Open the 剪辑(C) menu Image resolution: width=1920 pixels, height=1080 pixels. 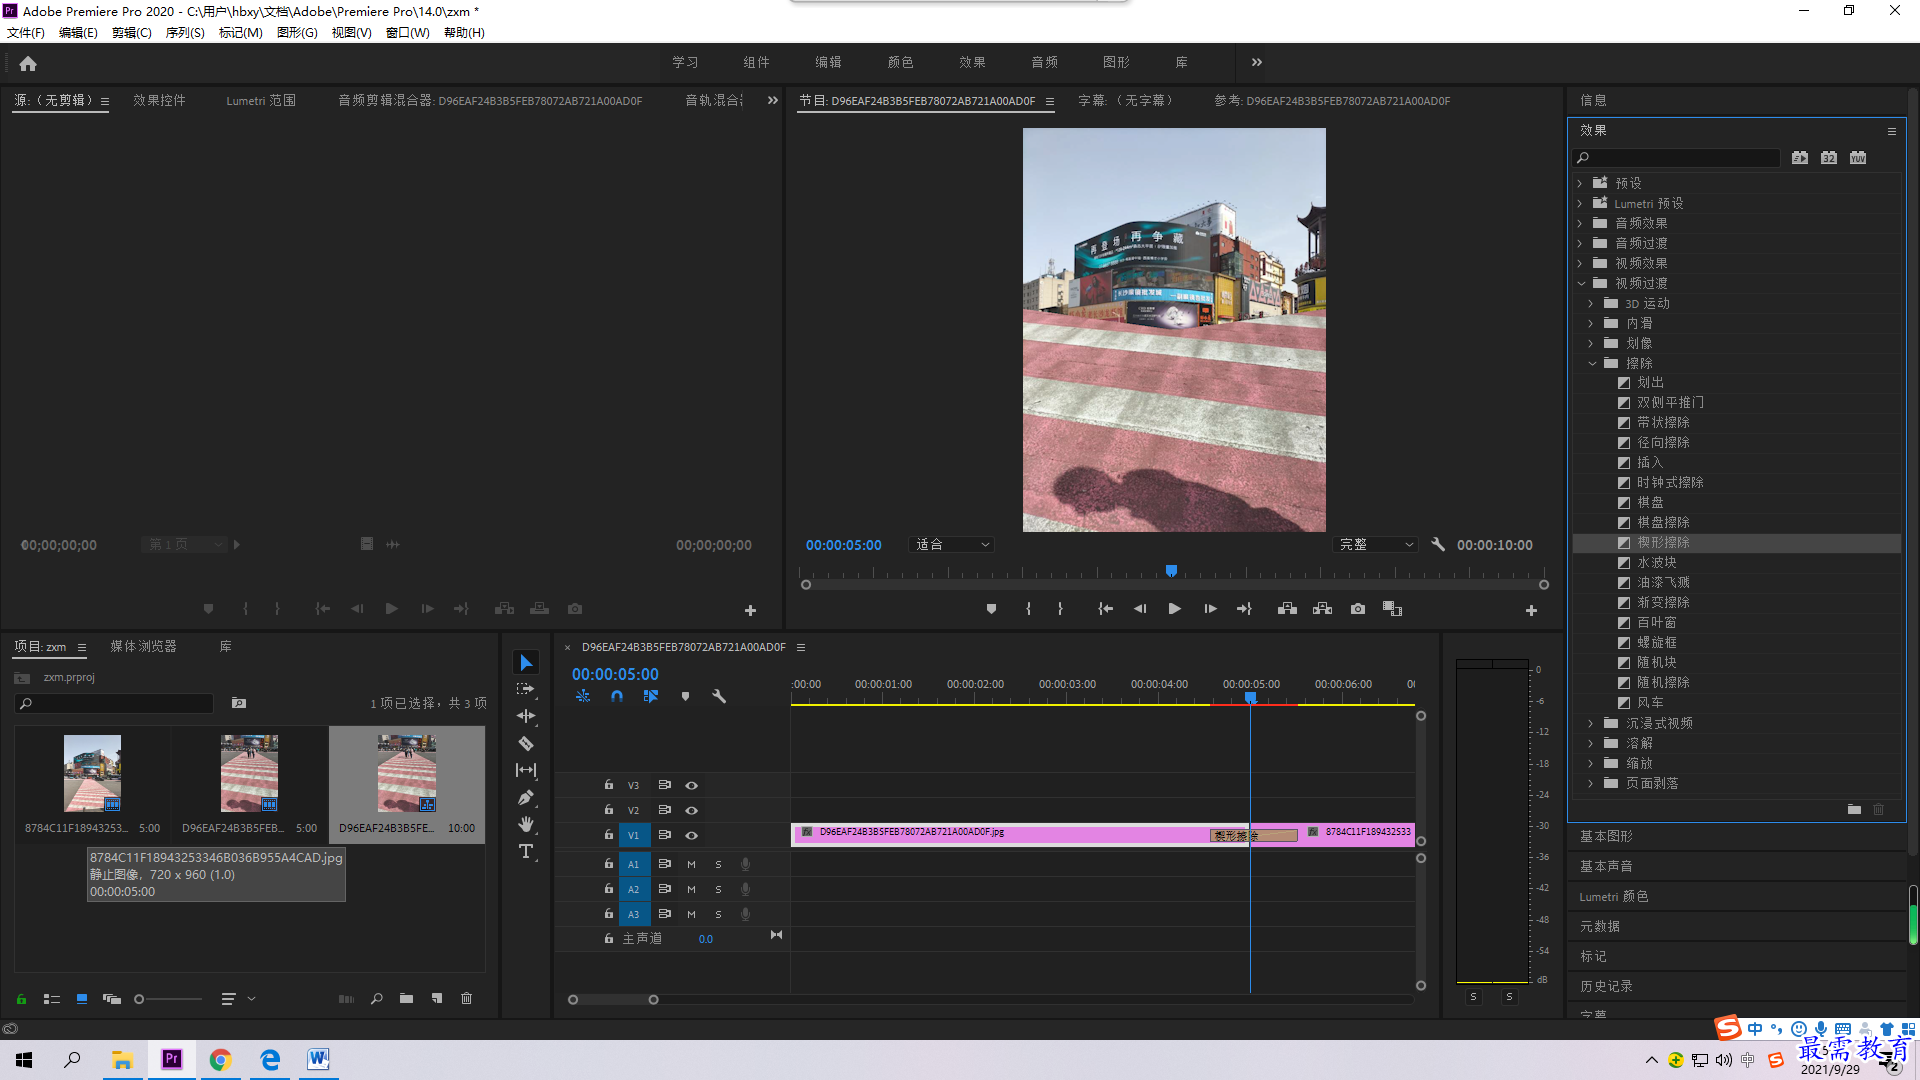[x=132, y=32]
